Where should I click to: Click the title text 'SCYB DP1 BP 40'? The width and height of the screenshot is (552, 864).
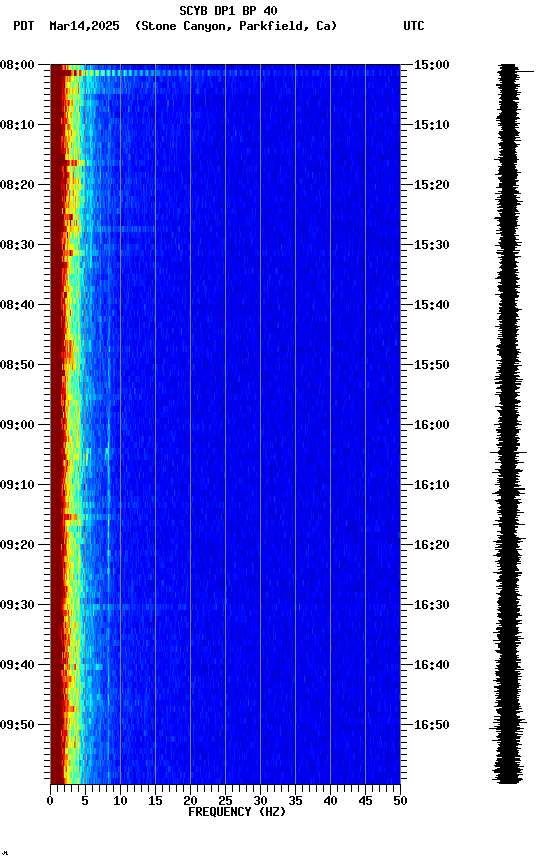coord(228,11)
